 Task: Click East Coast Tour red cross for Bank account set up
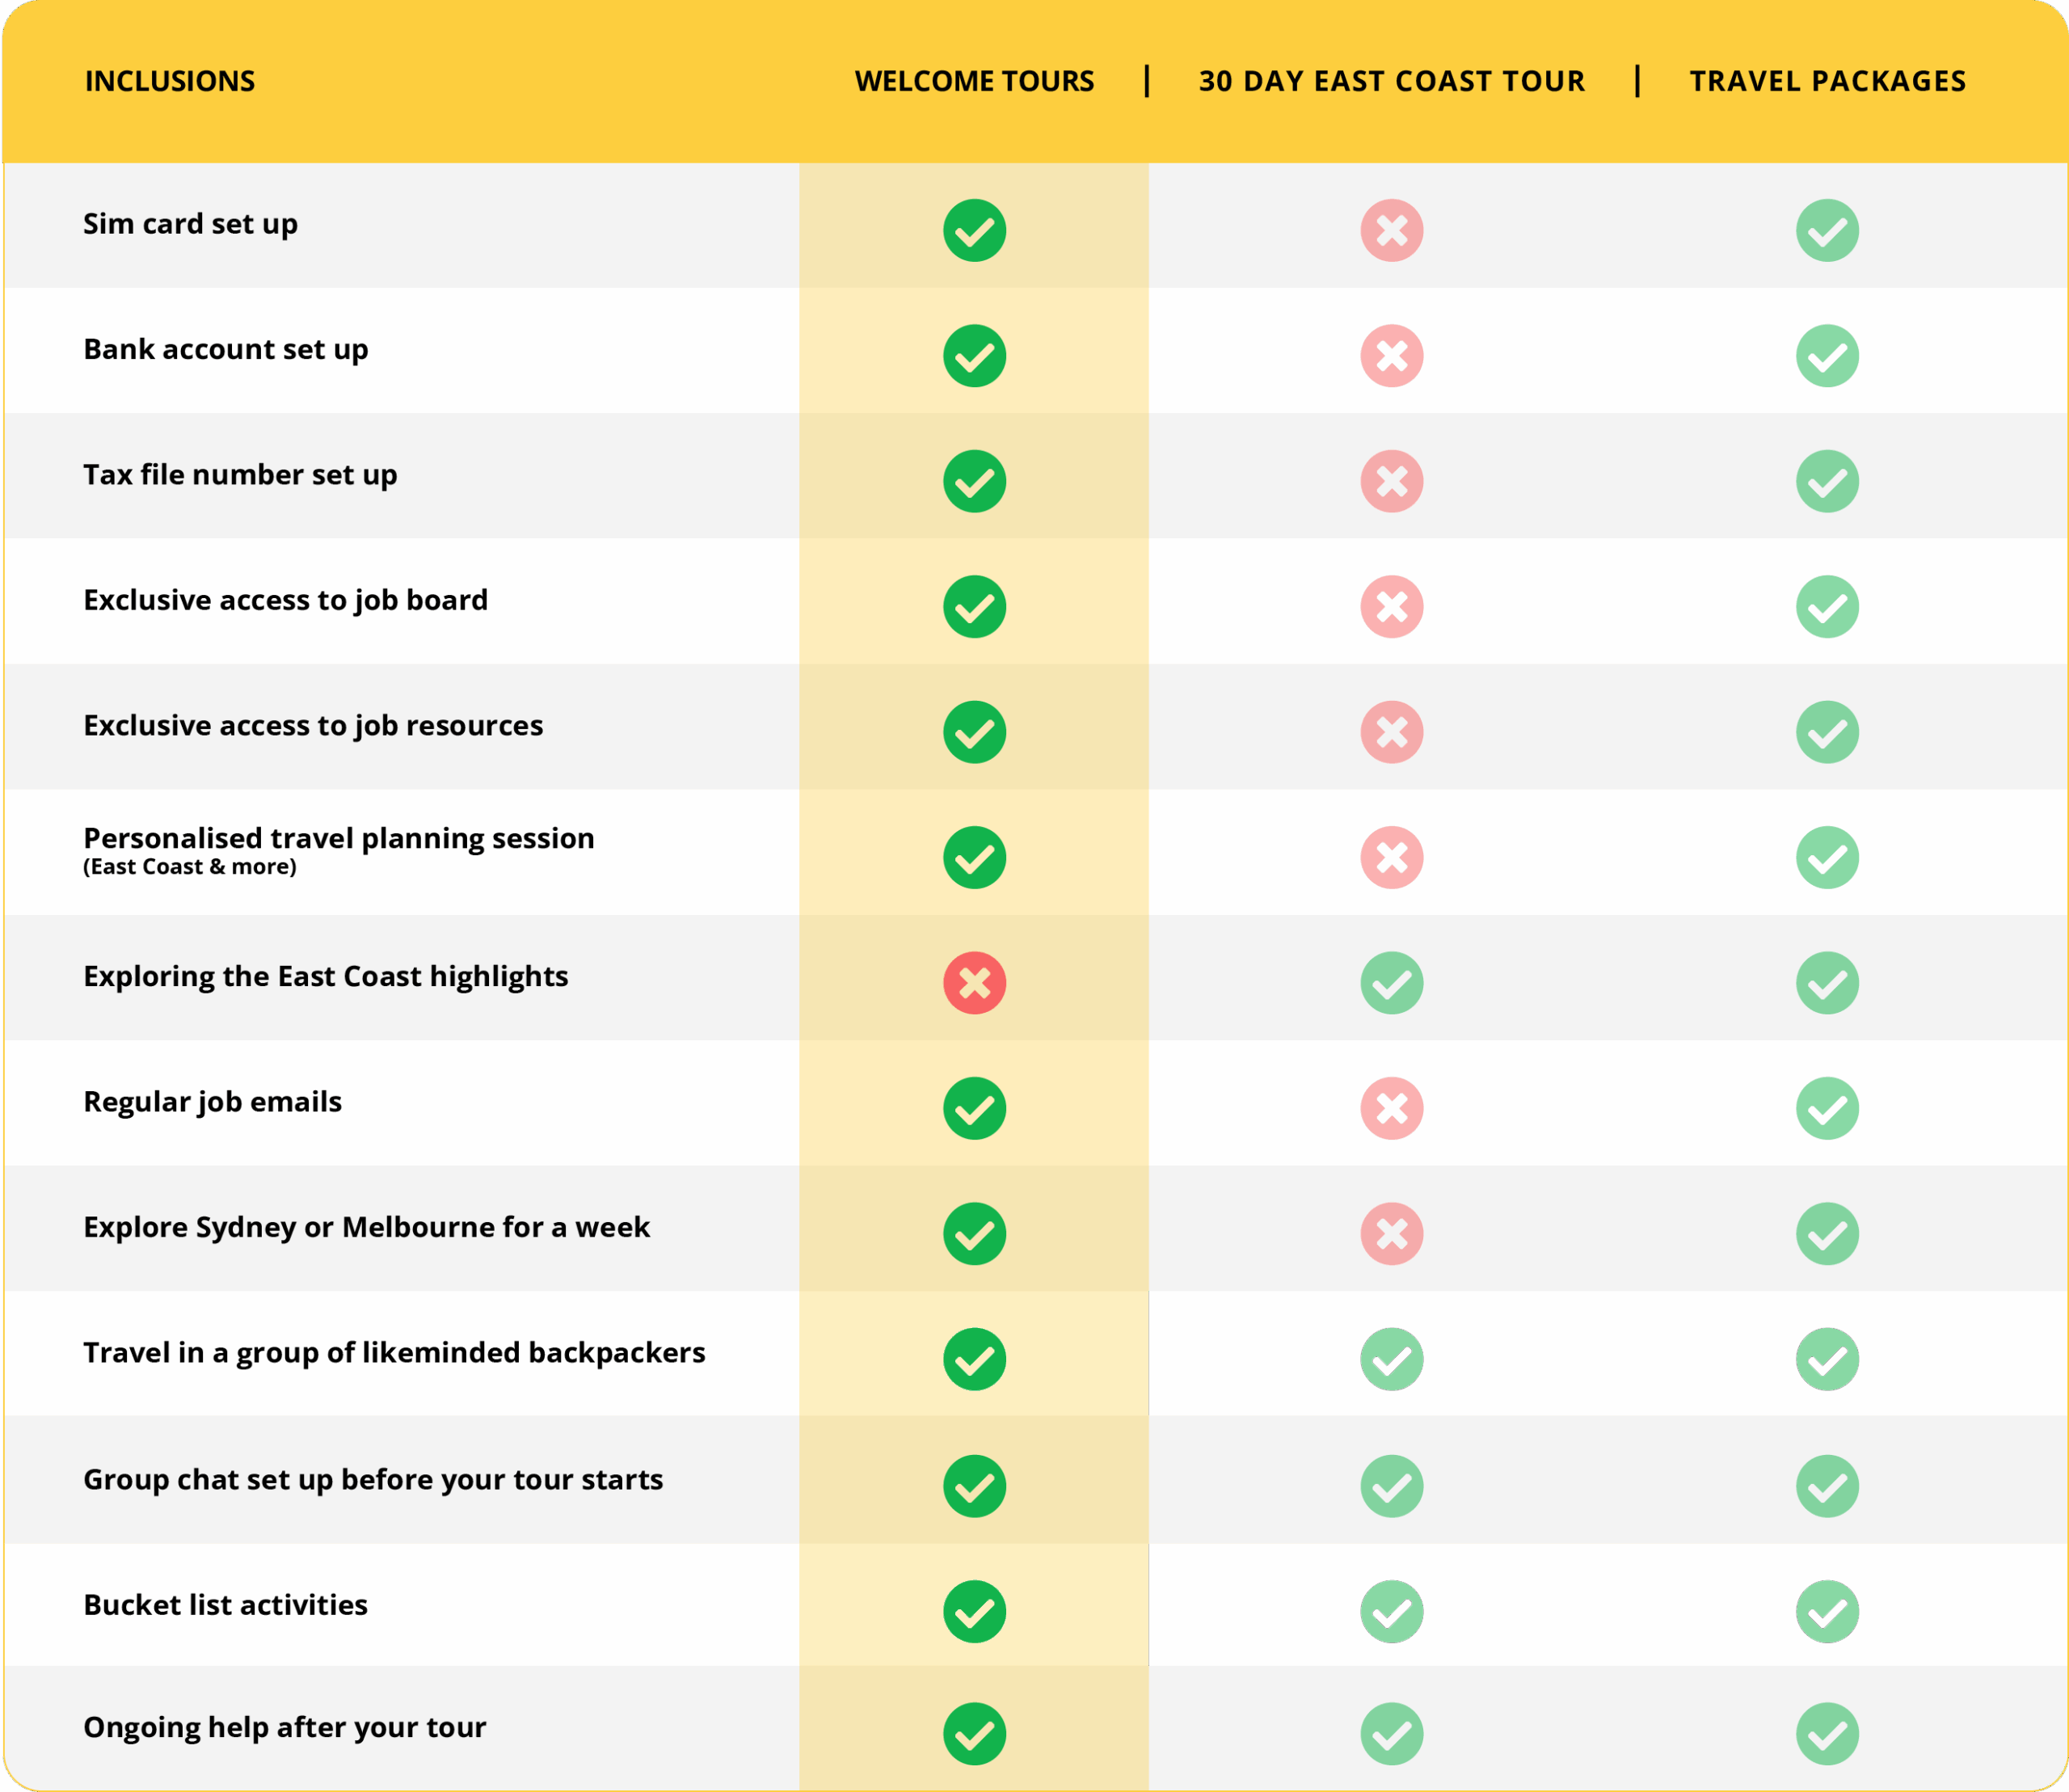pos(1391,356)
